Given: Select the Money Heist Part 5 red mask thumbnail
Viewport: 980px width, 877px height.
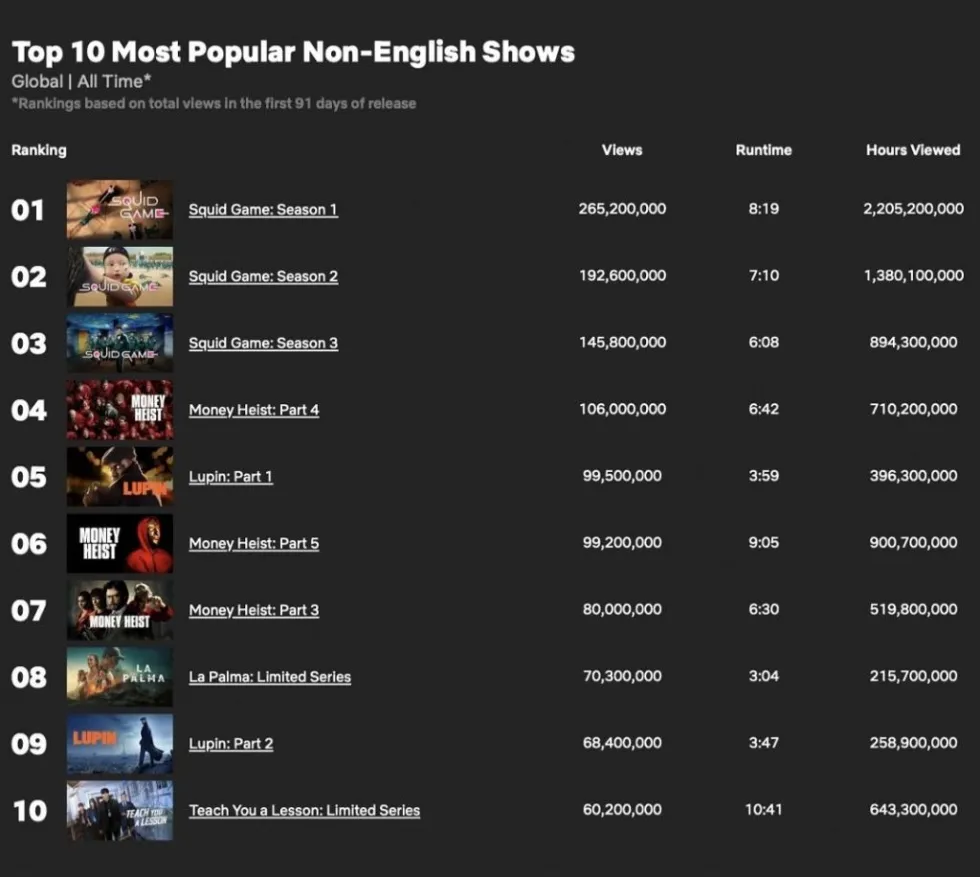Looking at the screenshot, I should (120, 544).
